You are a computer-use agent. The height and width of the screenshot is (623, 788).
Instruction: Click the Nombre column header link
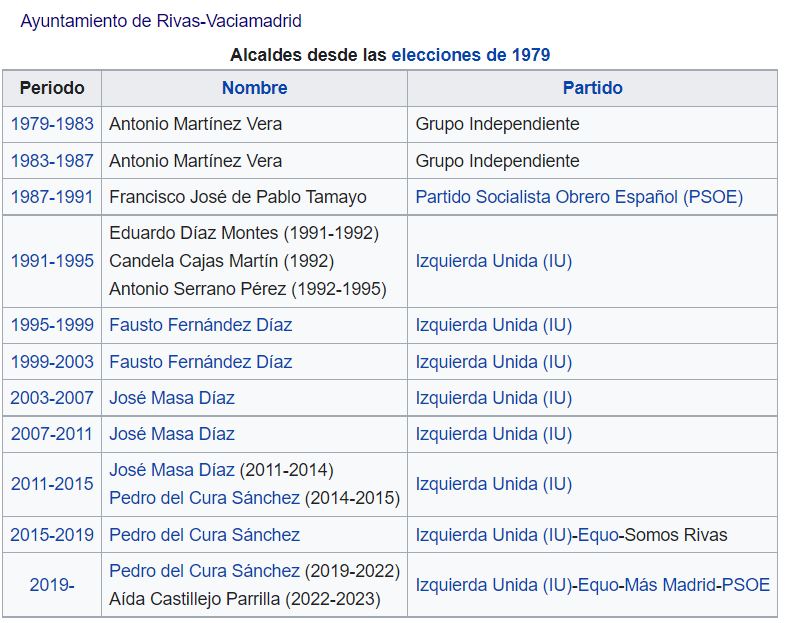[255, 88]
